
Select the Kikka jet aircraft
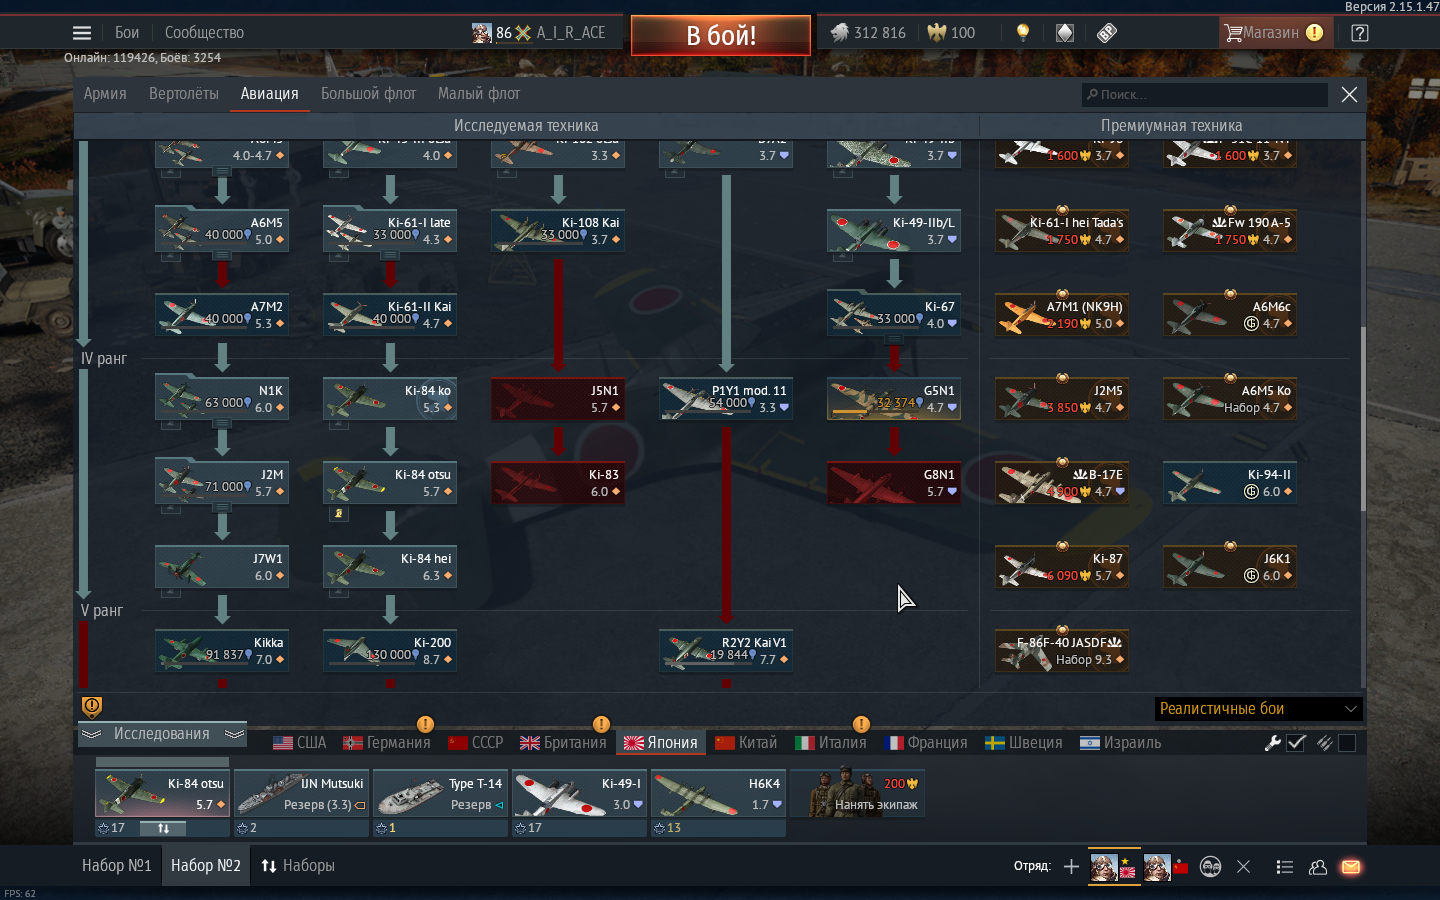222,650
